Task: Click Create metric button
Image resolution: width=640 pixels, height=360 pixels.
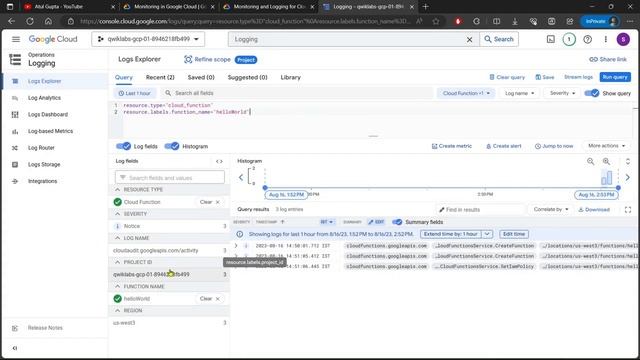Action: click(452, 146)
